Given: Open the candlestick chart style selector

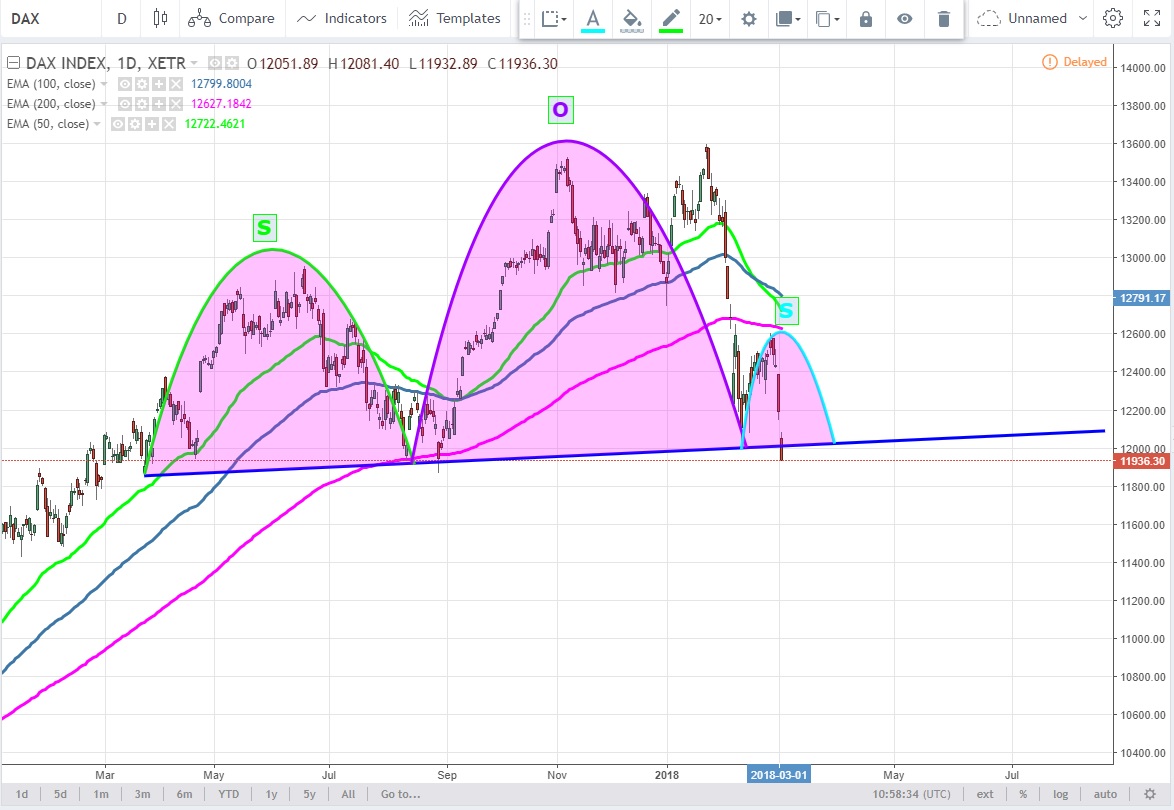Looking at the screenshot, I should point(160,18).
